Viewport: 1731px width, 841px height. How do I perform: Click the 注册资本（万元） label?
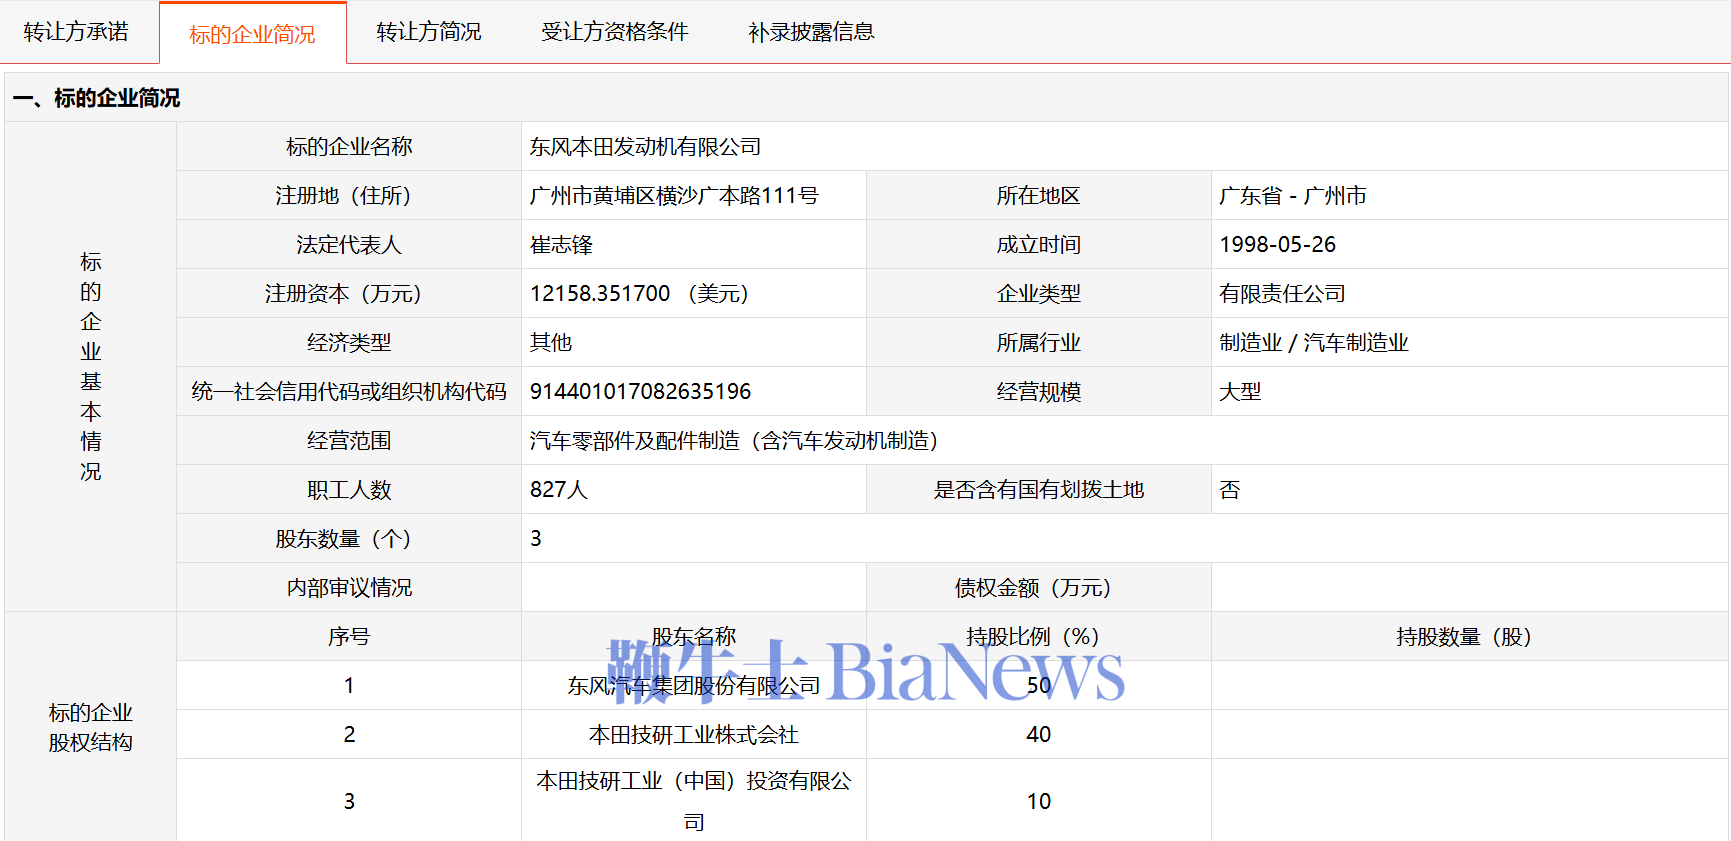coord(349,294)
